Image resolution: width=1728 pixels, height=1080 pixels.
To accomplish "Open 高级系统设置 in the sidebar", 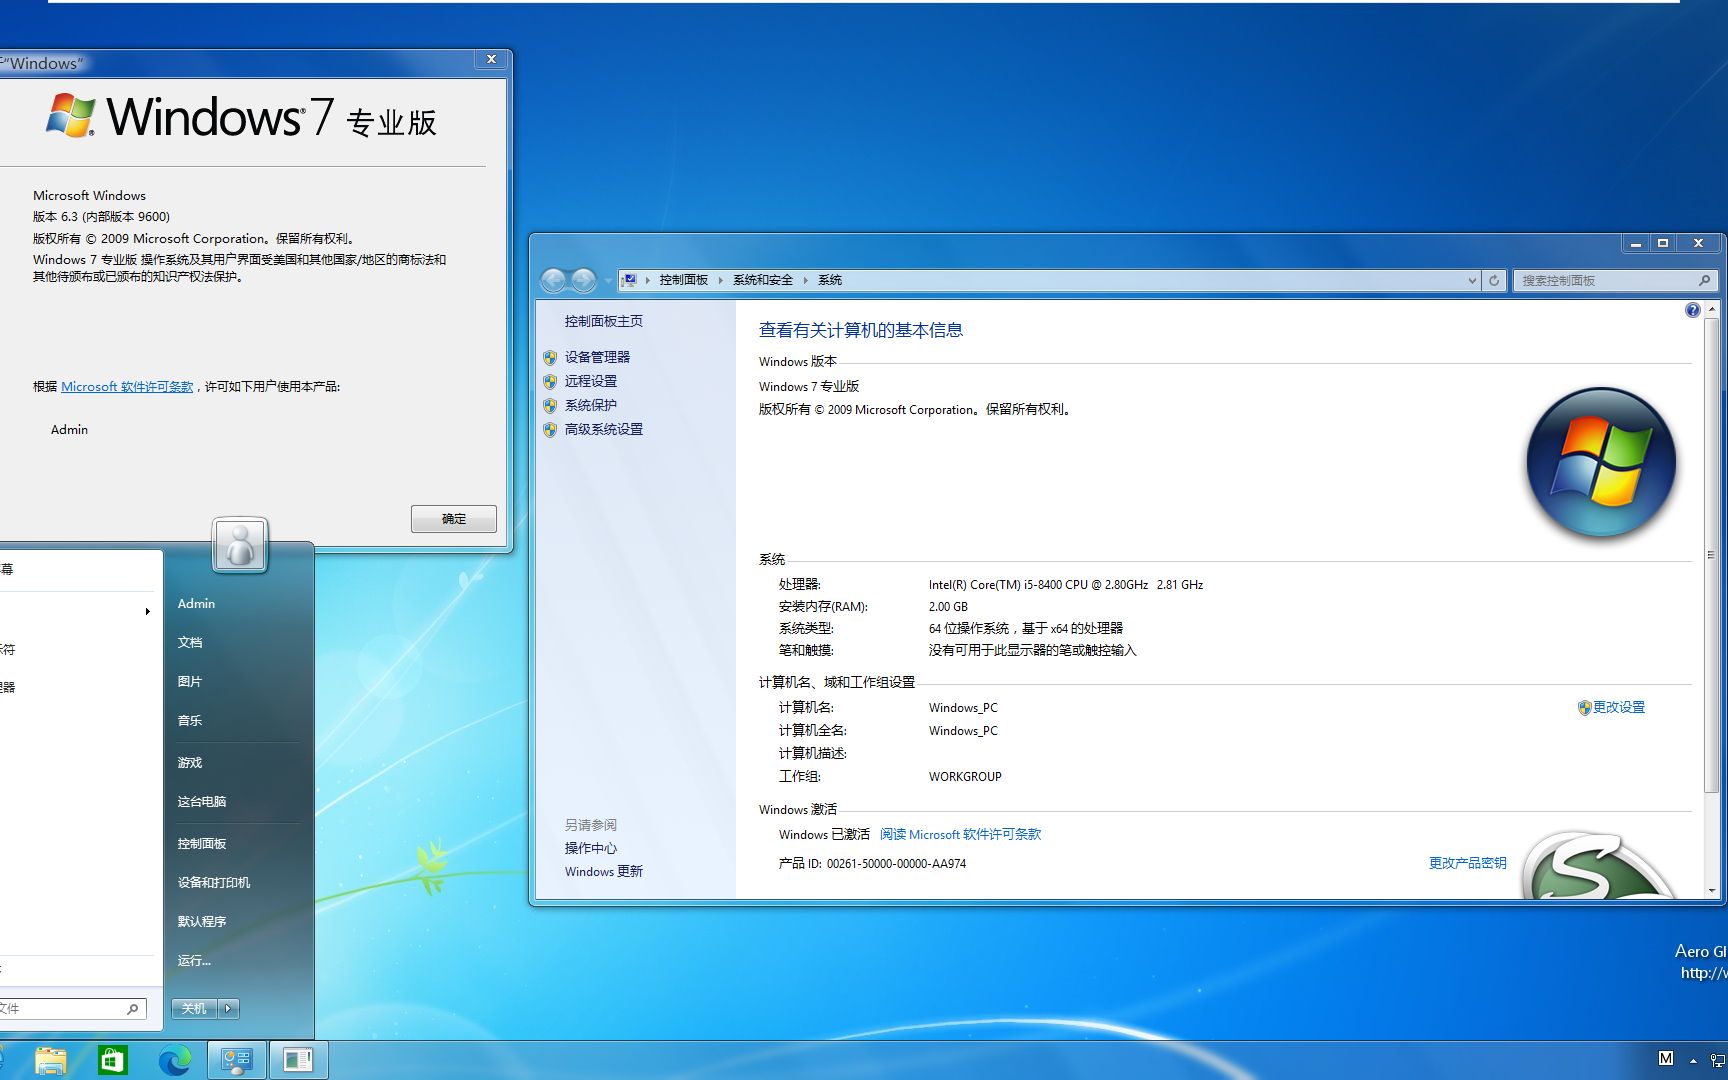I will click(604, 429).
